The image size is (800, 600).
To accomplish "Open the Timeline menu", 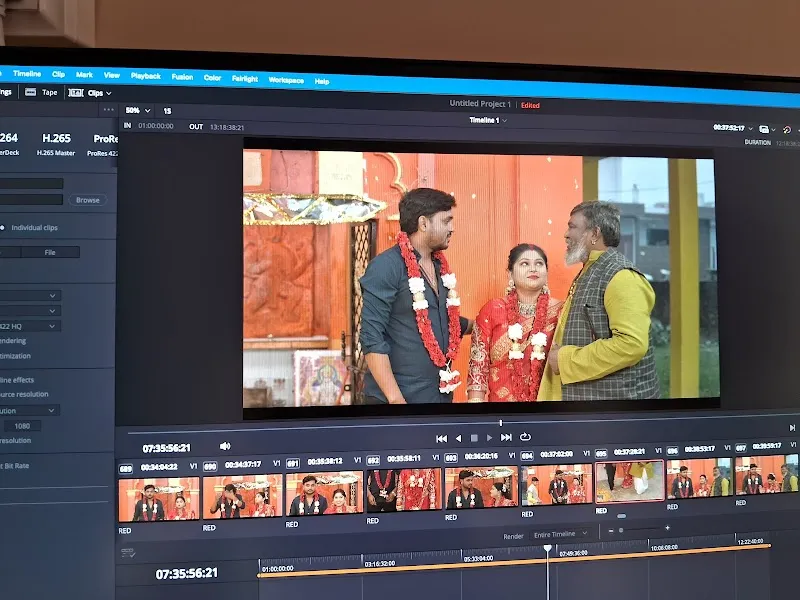I will tap(27, 73).
